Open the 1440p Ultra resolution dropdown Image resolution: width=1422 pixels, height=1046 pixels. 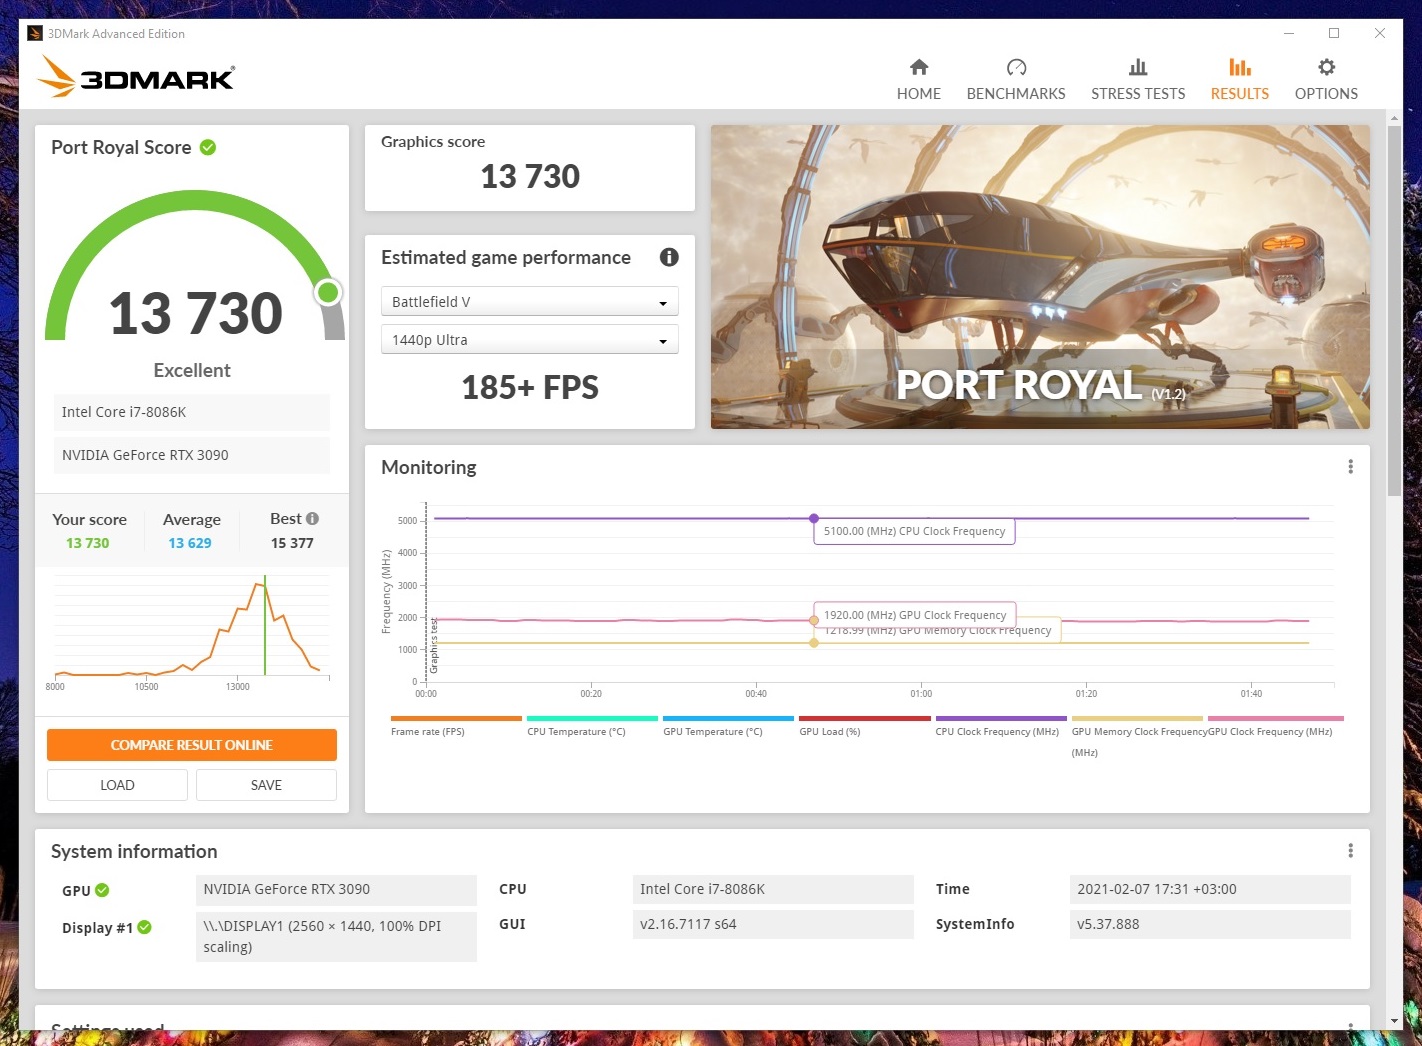pyautogui.click(x=529, y=339)
